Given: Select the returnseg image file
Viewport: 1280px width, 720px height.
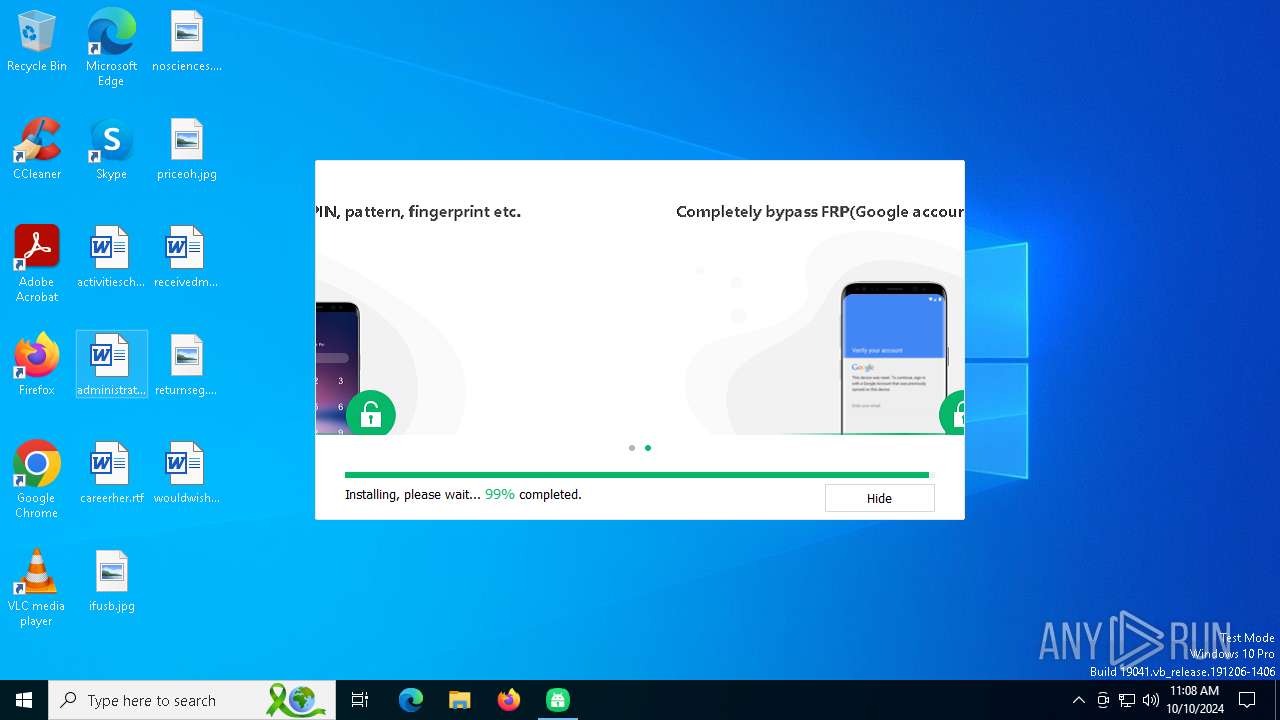Looking at the screenshot, I should [186, 366].
